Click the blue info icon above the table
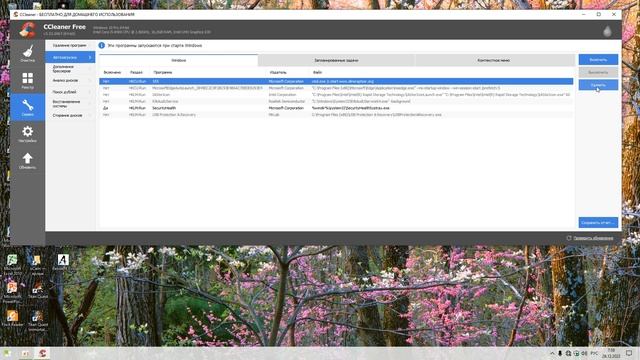The image size is (640, 360). click(x=102, y=45)
